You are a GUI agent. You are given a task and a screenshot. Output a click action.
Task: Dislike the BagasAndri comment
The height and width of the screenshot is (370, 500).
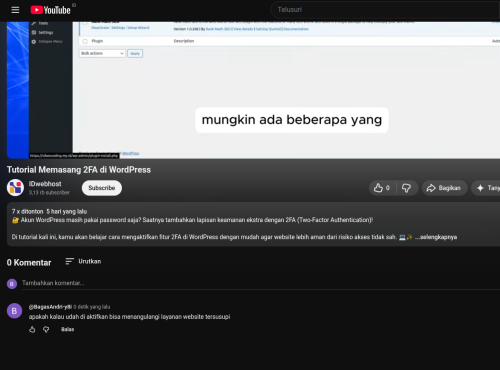(x=46, y=330)
